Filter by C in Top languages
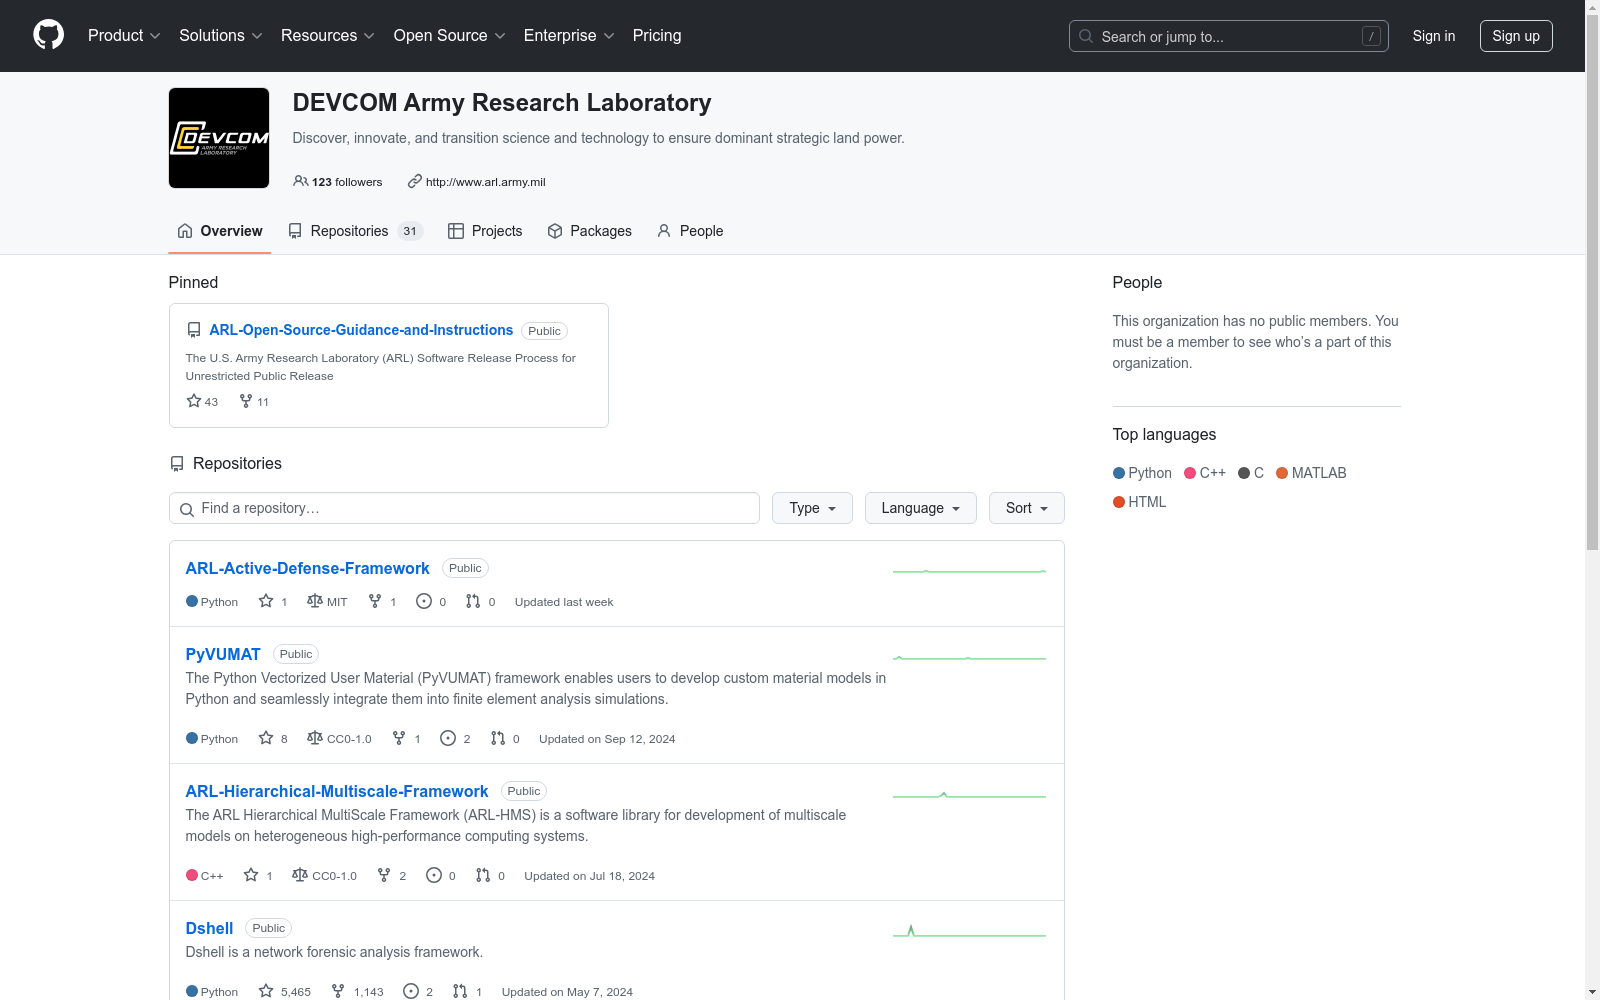 click(x=1251, y=473)
